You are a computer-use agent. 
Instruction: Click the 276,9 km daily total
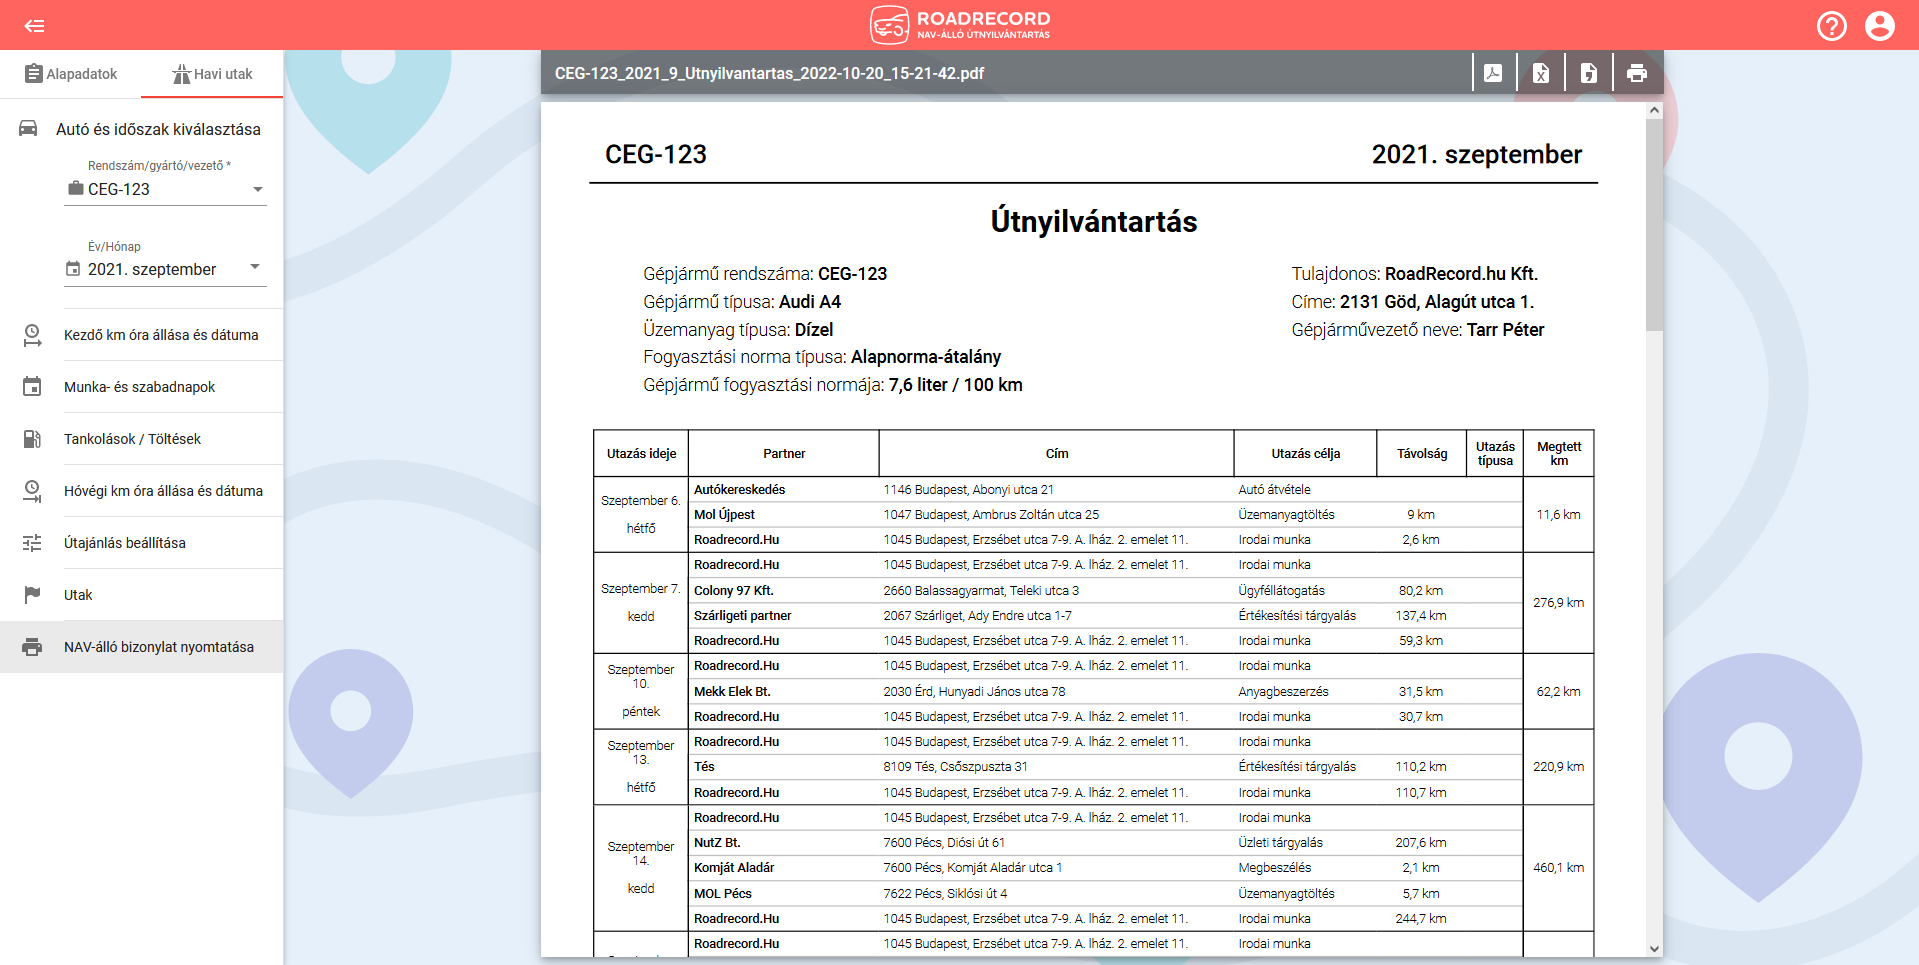point(1558,602)
